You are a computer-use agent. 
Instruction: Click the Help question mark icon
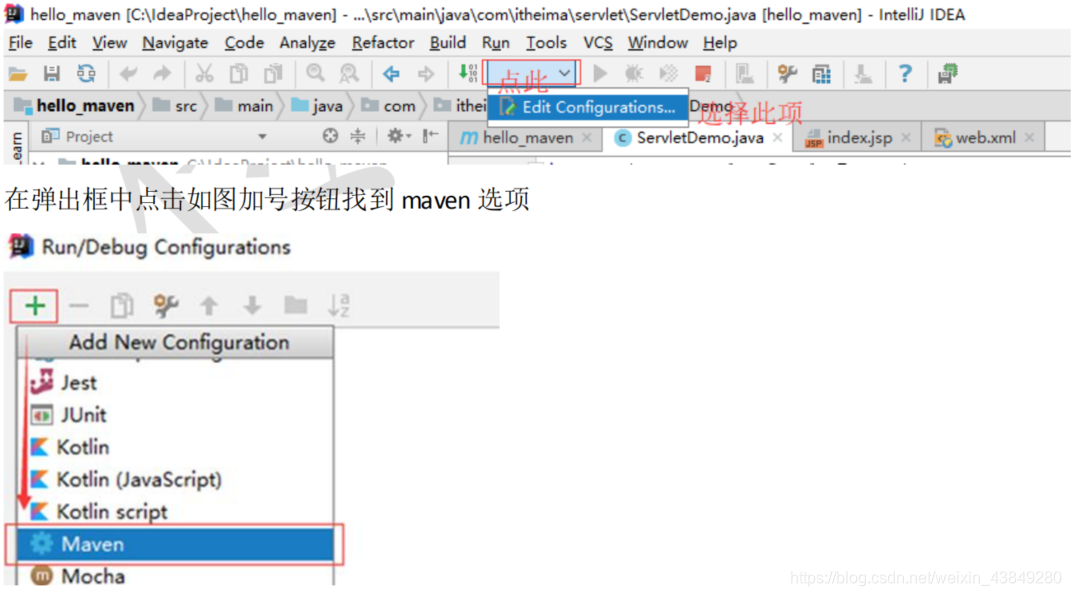pyautogui.click(x=905, y=73)
